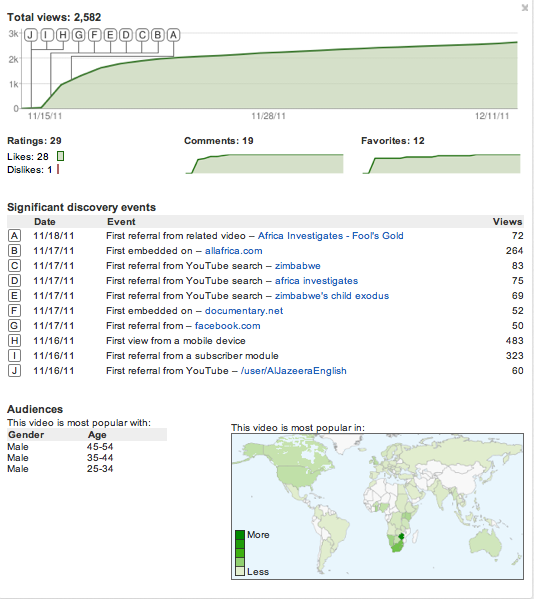Click the Views column header
This screenshot has width=534, height=599.
pyautogui.click(x=507, y=222)
